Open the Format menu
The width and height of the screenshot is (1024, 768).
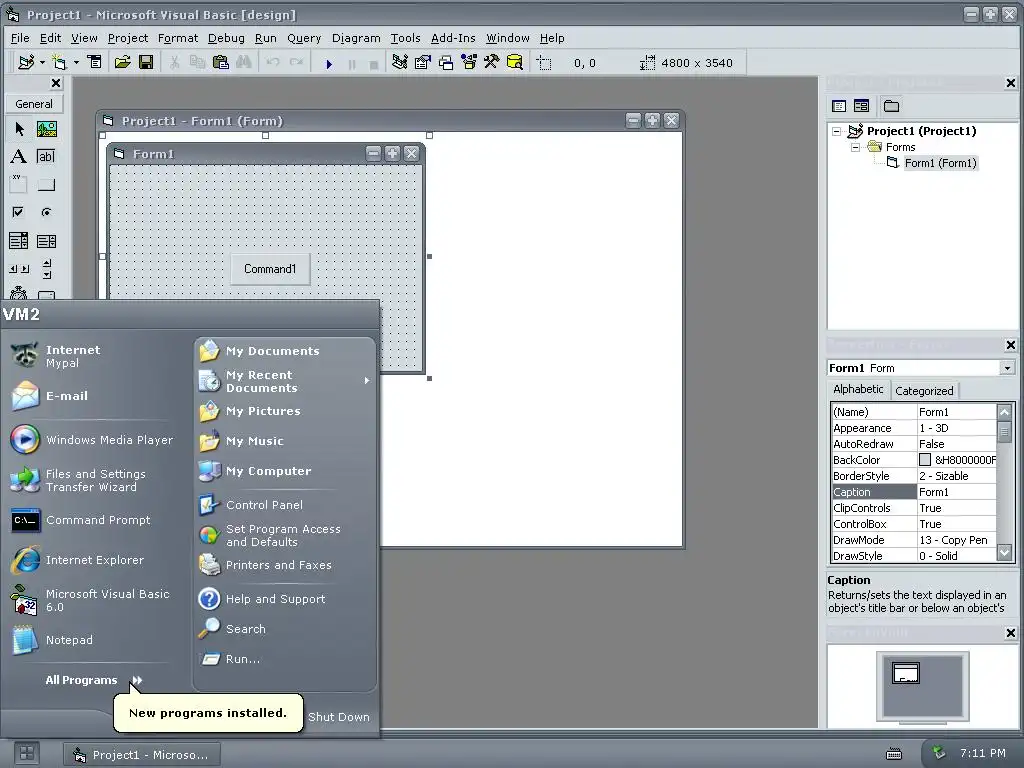tap(178, 38)
